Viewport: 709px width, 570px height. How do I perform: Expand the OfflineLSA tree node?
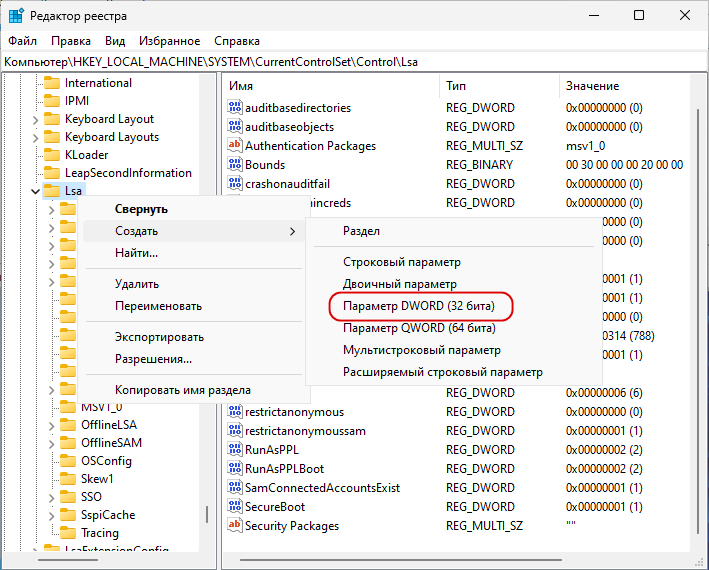(51, 426)
